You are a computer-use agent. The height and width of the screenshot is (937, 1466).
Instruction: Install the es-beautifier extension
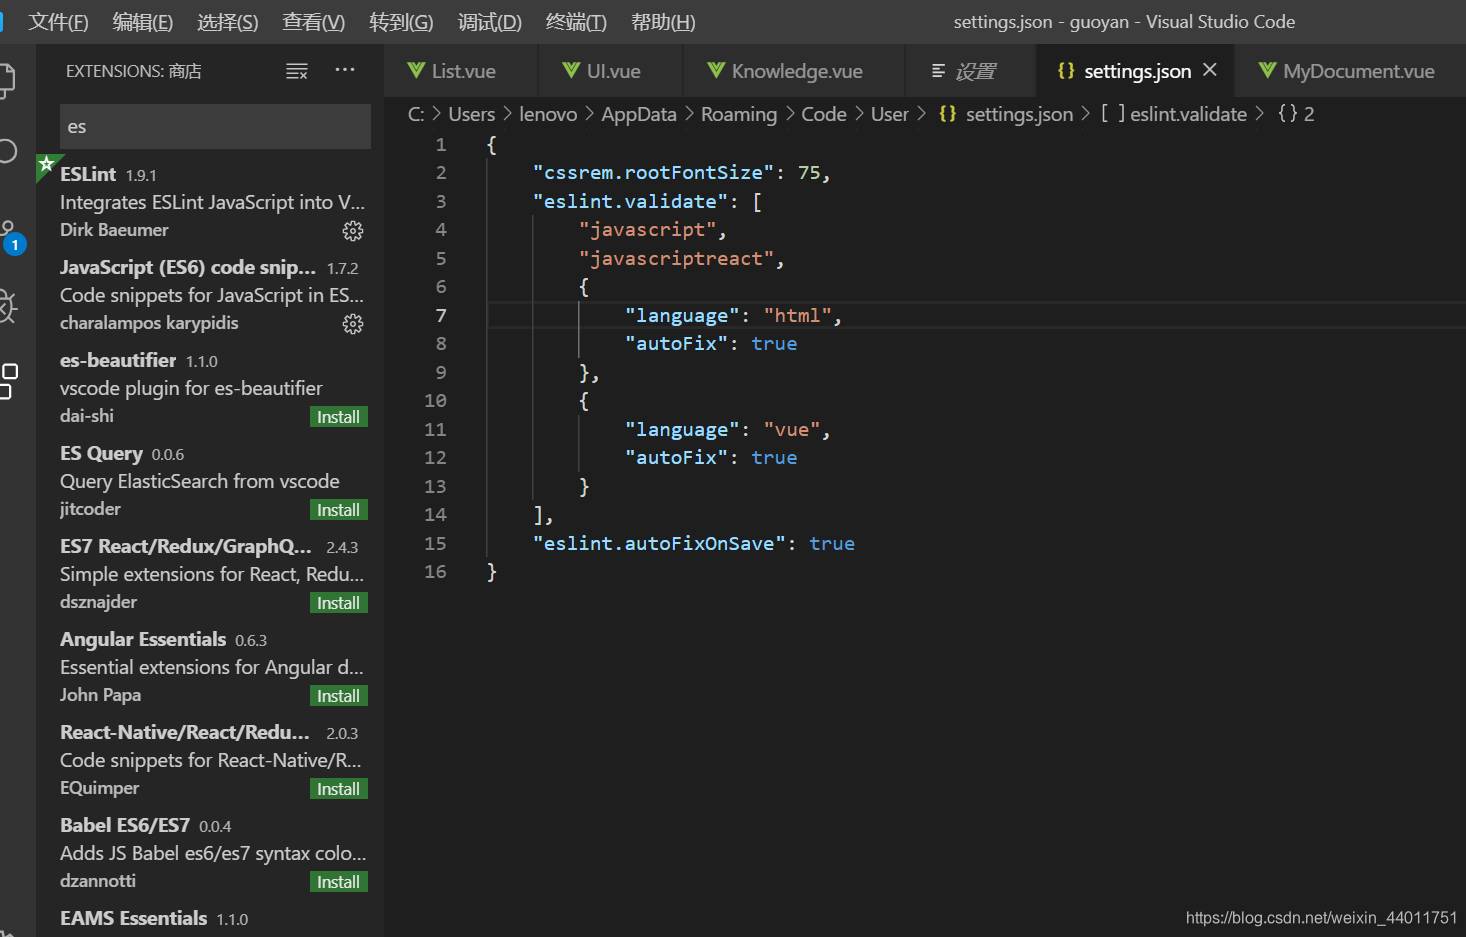pyautogui.click(x=339, y=417)
